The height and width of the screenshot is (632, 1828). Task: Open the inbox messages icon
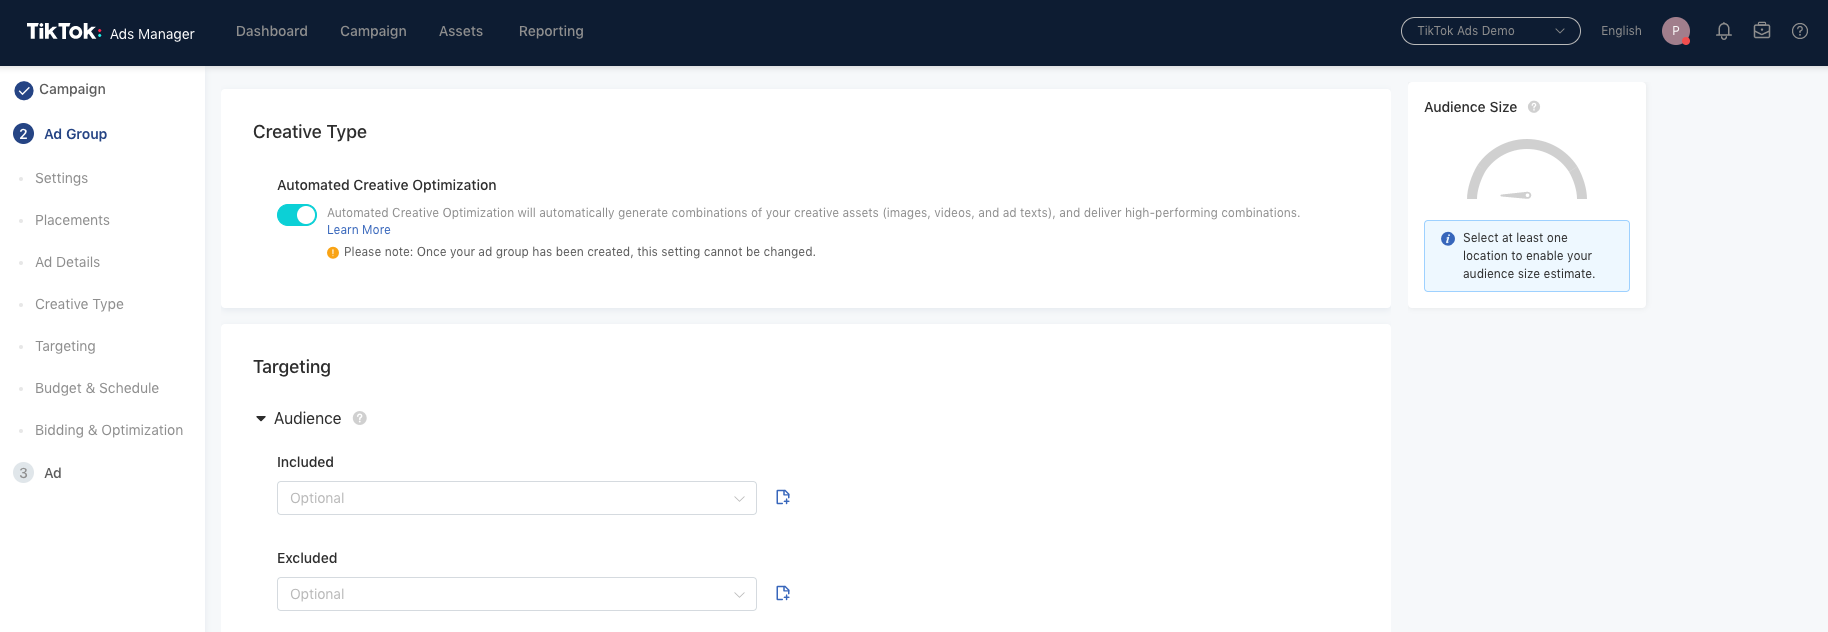pyautogui.click(x=1762, y=31)
